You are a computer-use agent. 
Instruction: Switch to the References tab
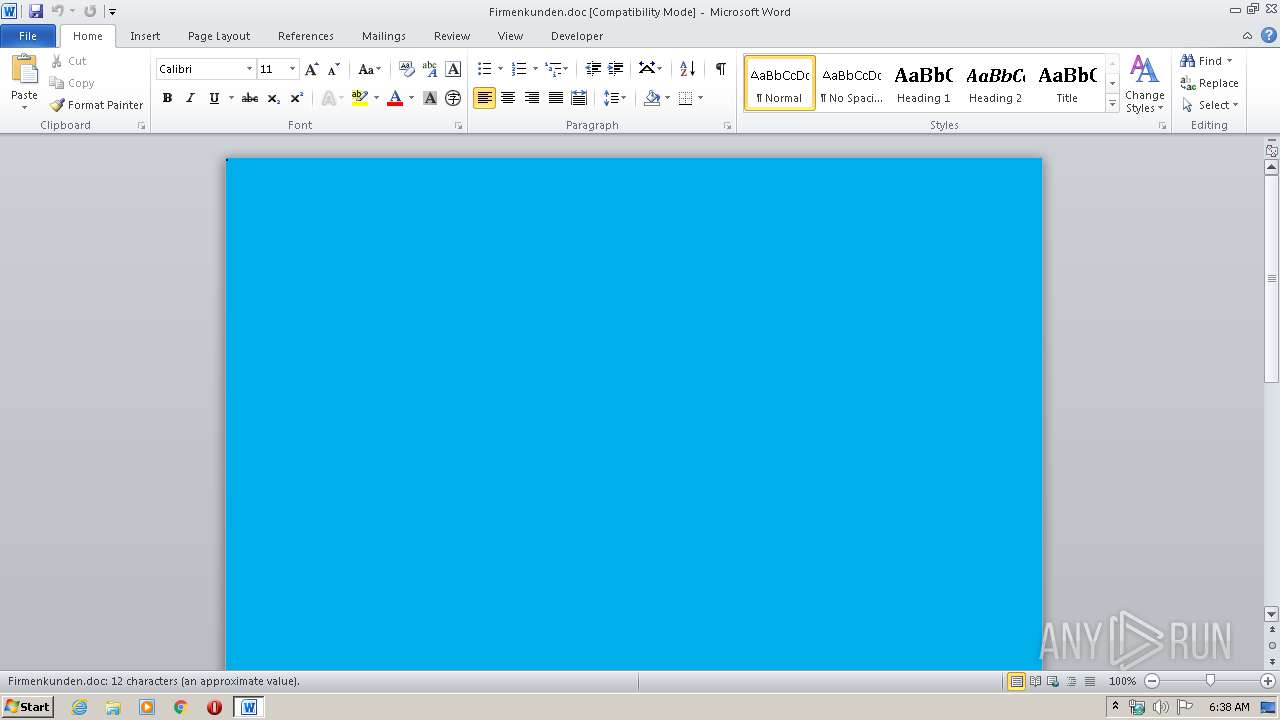[306, 36]
